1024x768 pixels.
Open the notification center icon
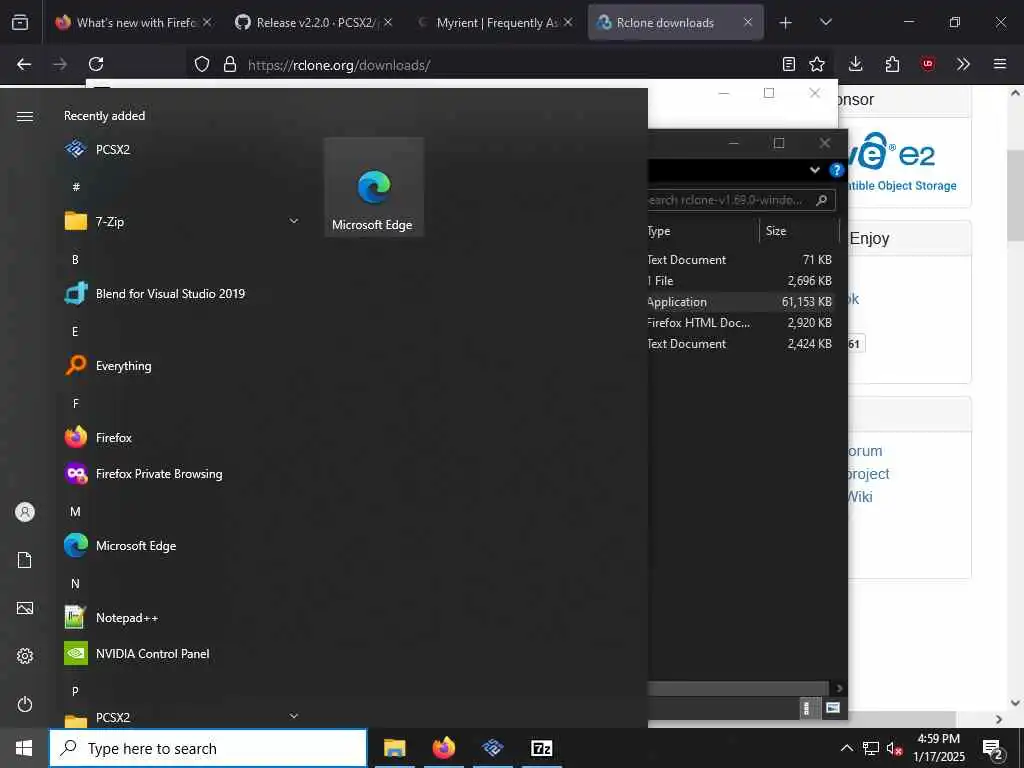click(992, 748)
